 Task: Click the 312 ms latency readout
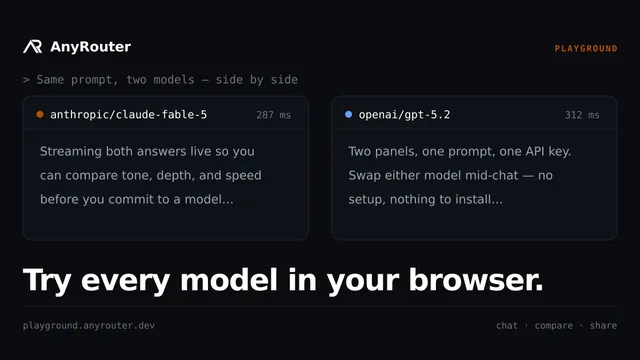(x=582, y=115)
